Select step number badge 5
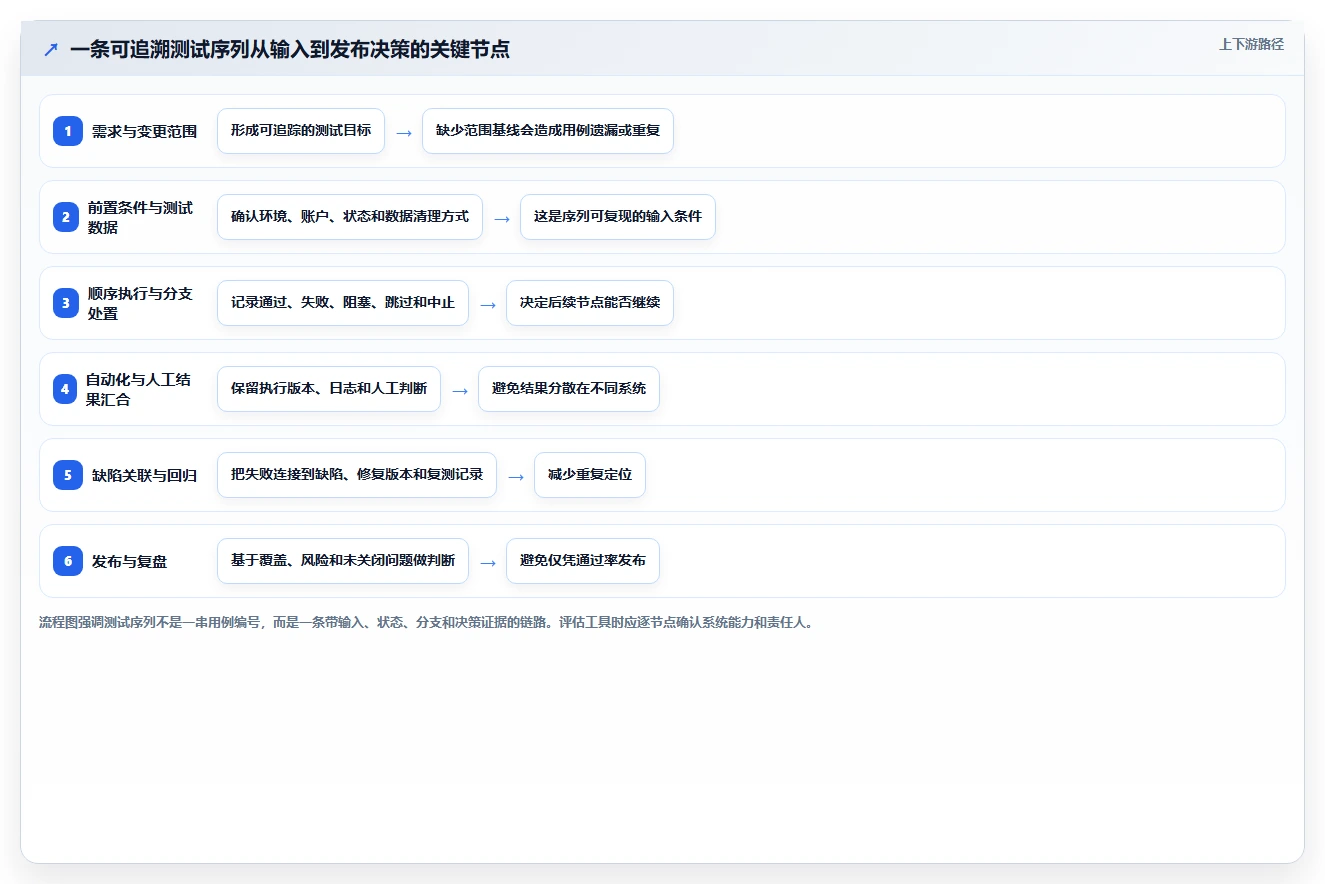The width and height of the screenshot is (1325, 884). 68,475
